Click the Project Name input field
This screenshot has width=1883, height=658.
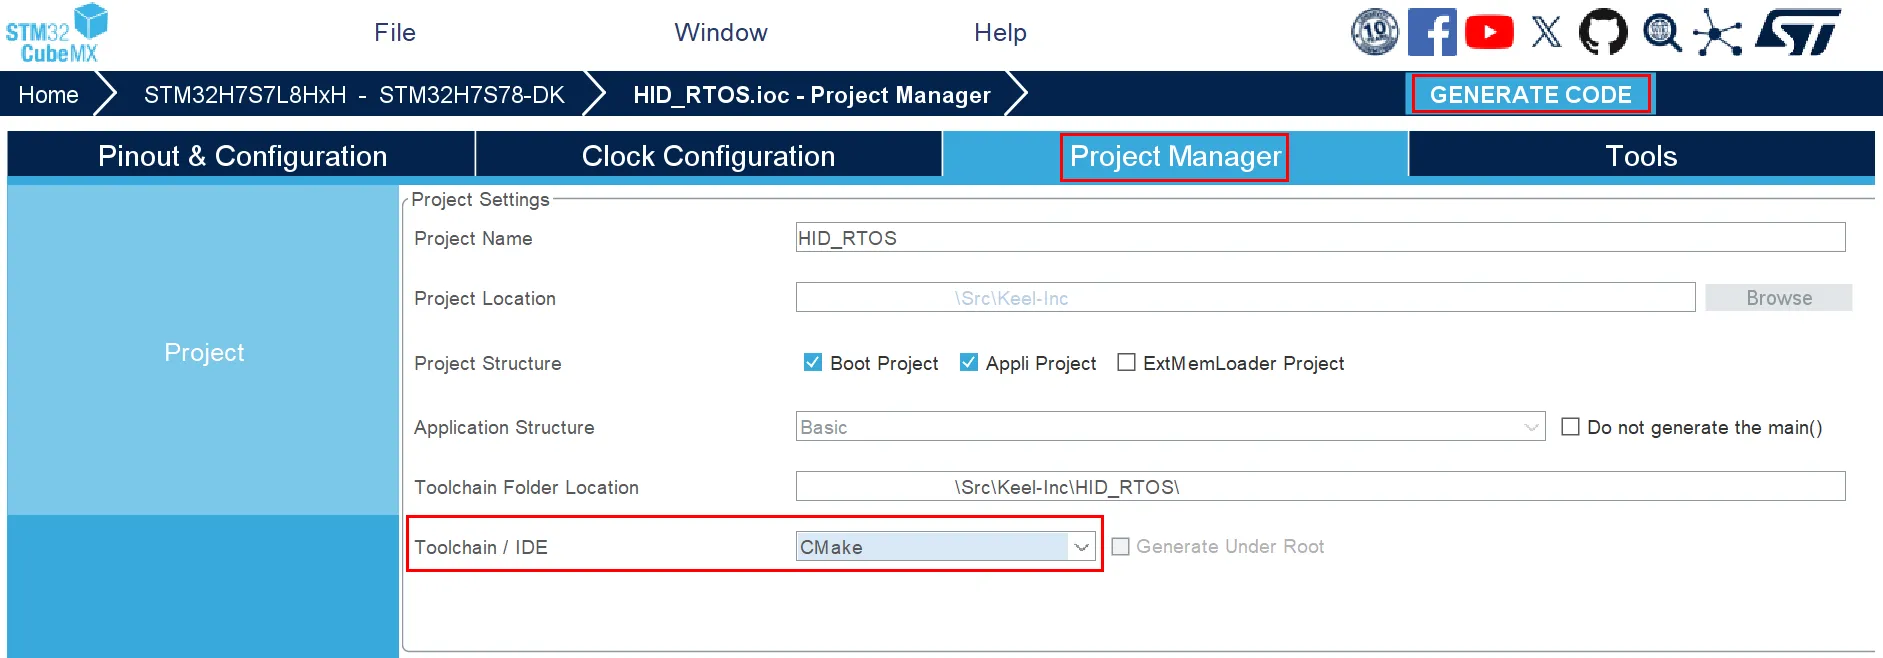[1320, 238]
